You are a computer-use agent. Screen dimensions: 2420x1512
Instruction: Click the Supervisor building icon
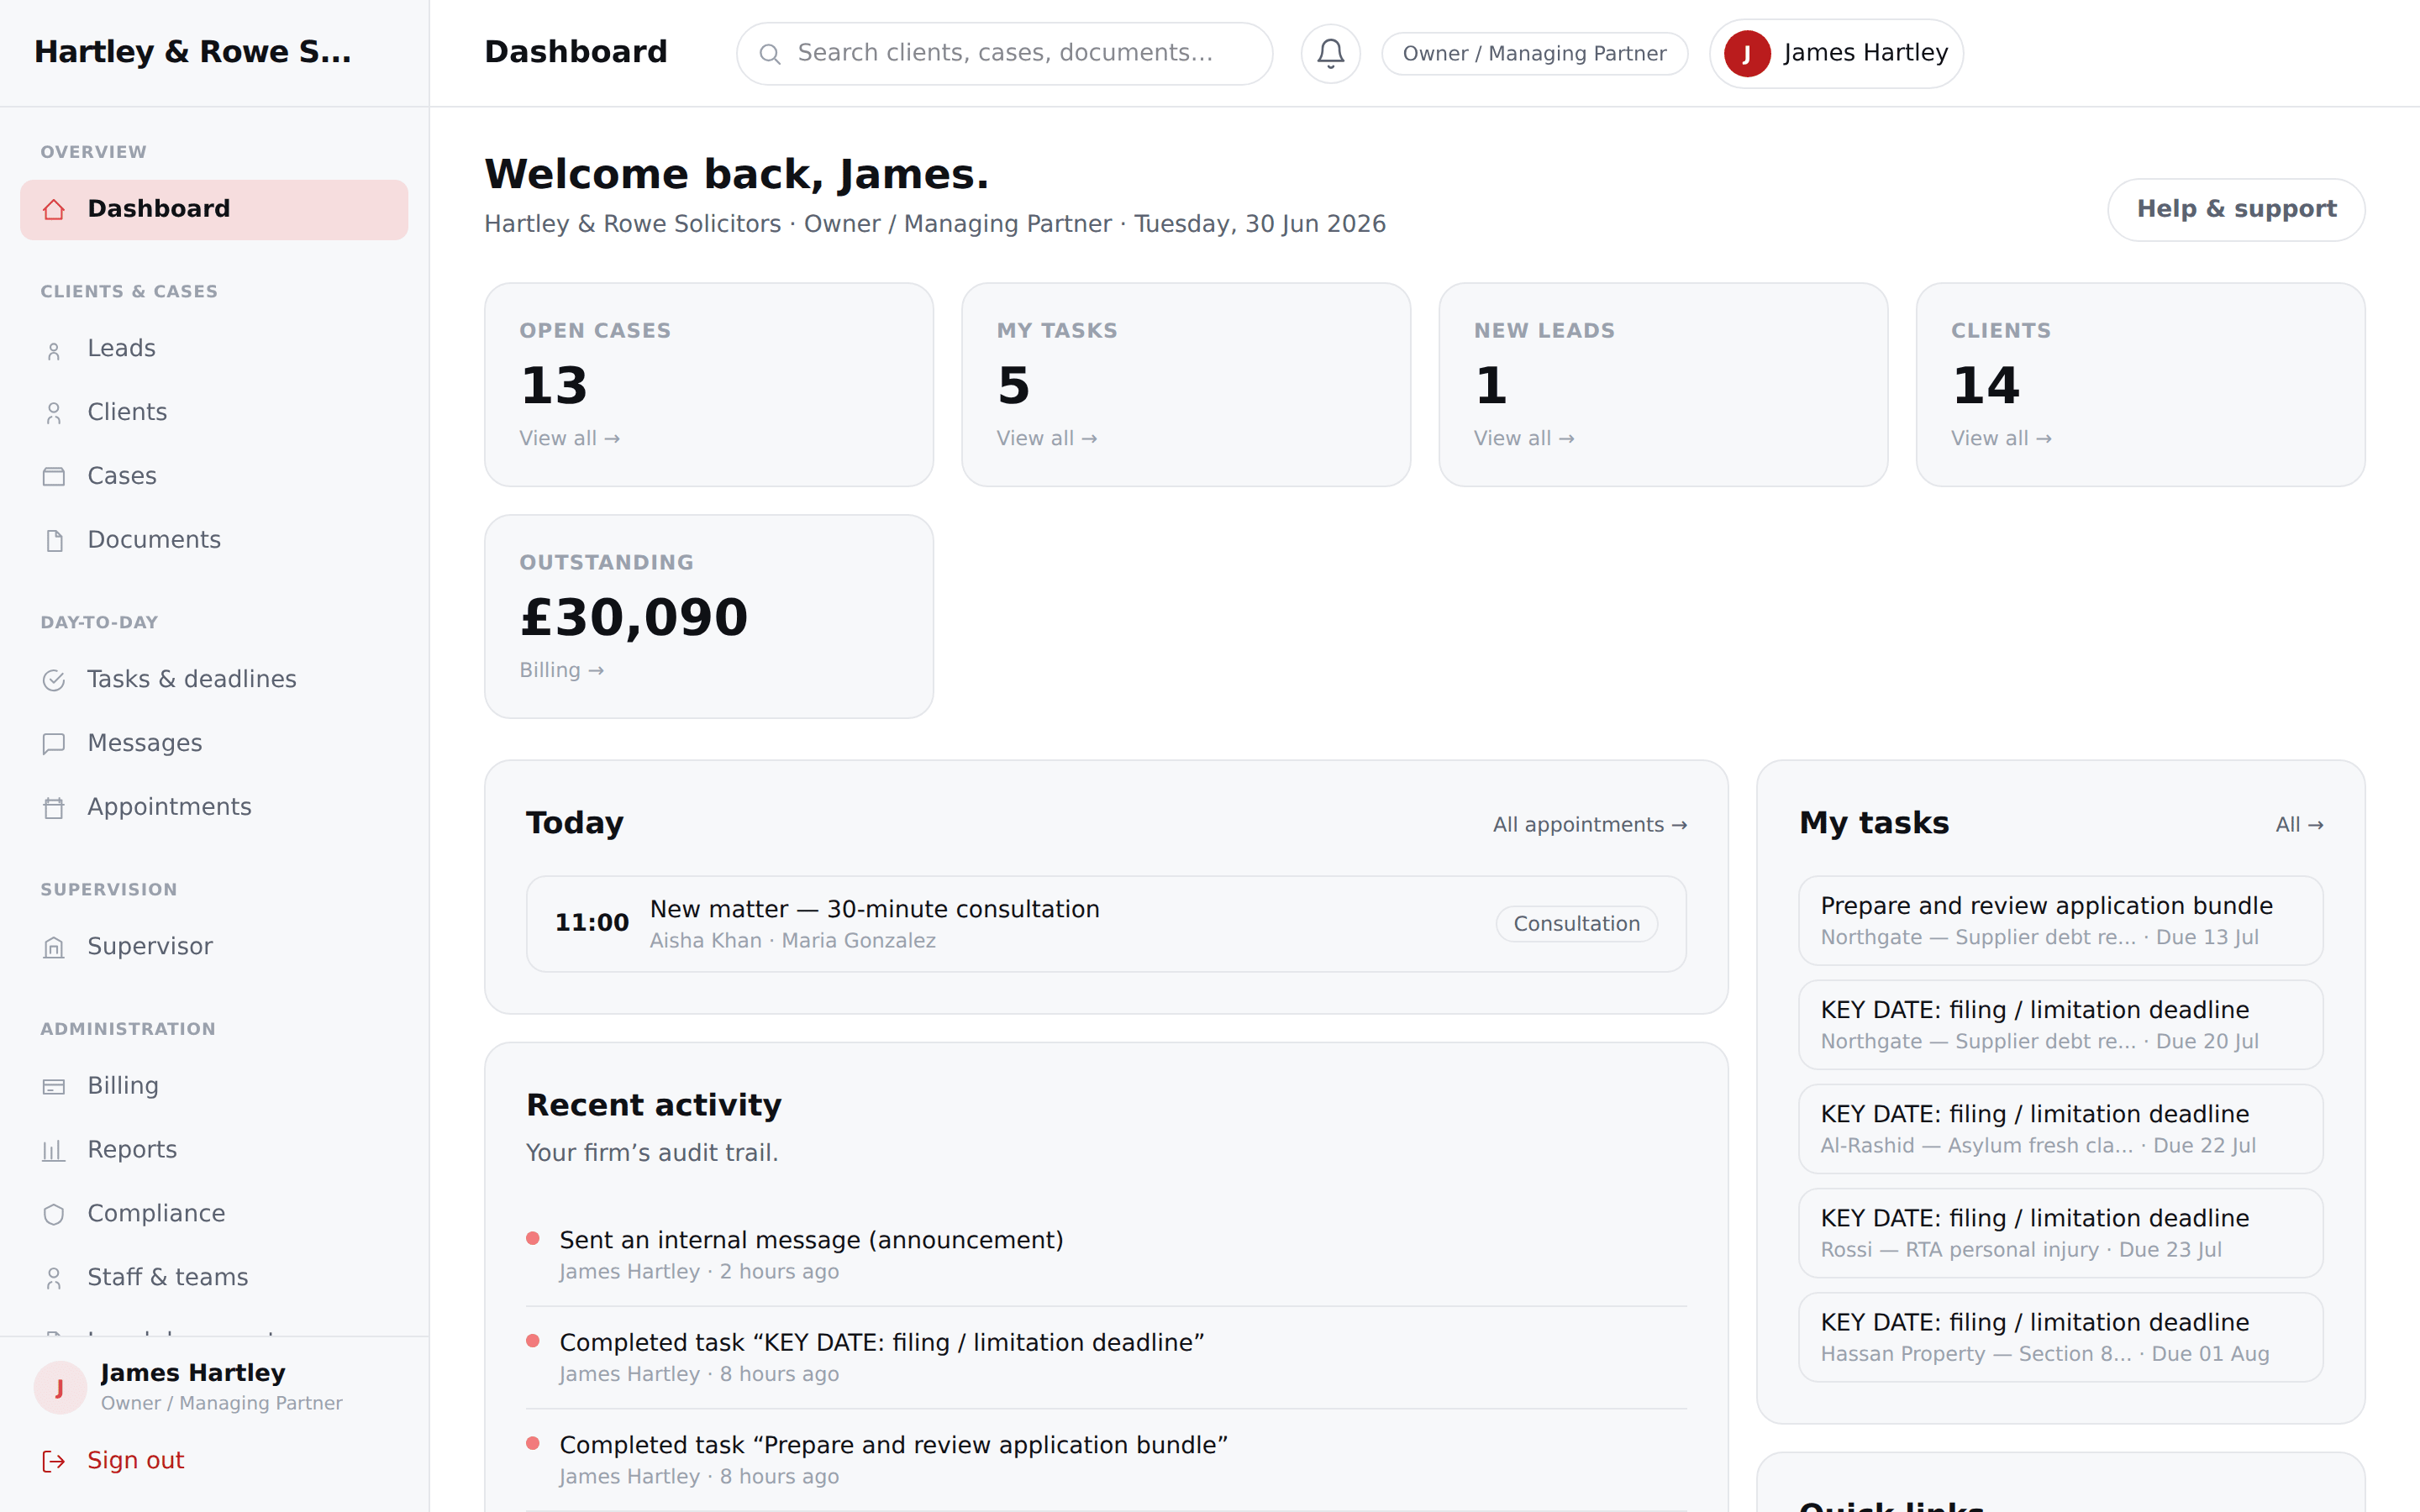(x=54, y=947)
